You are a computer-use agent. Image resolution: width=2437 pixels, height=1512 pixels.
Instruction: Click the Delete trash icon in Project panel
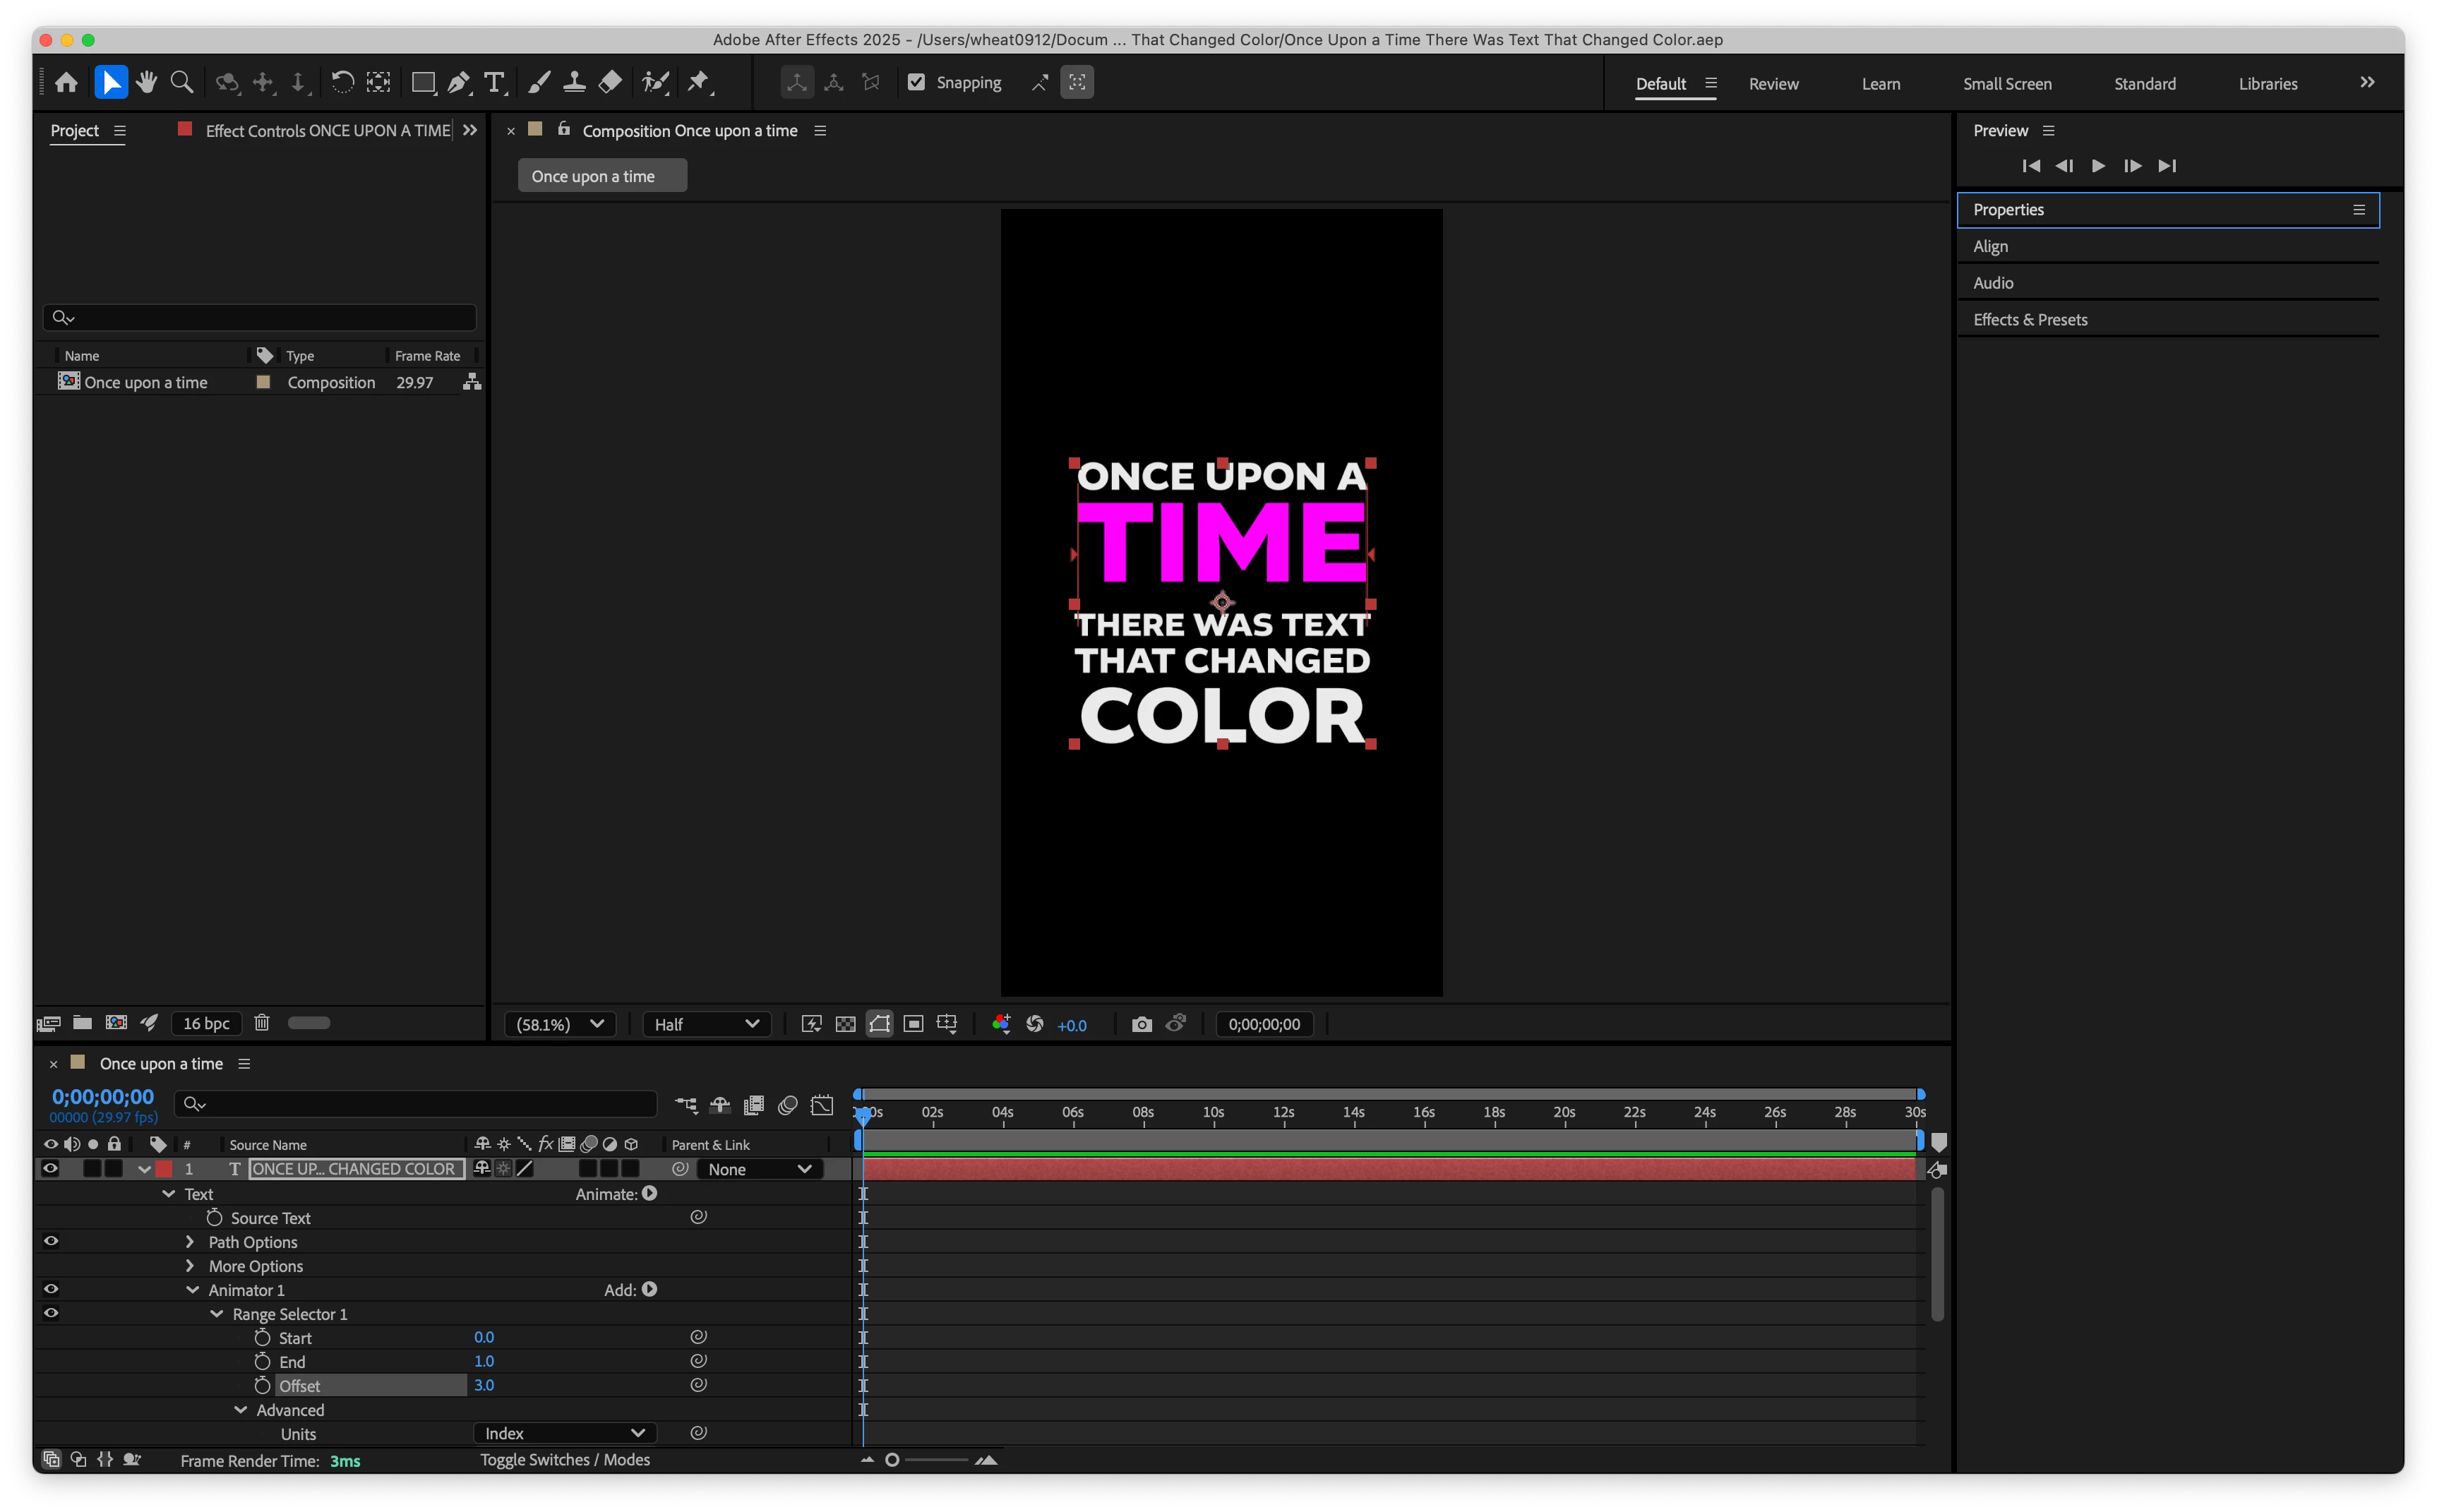262,1023
